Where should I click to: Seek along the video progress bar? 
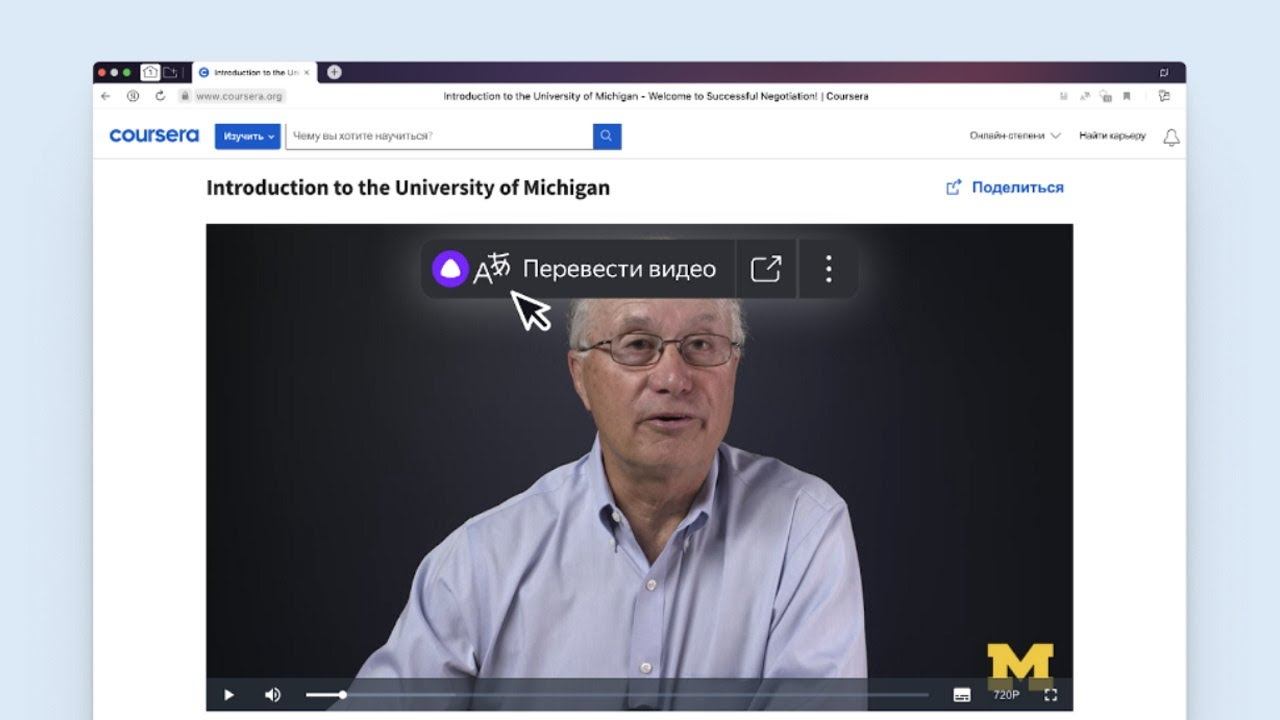pos(620,695)
